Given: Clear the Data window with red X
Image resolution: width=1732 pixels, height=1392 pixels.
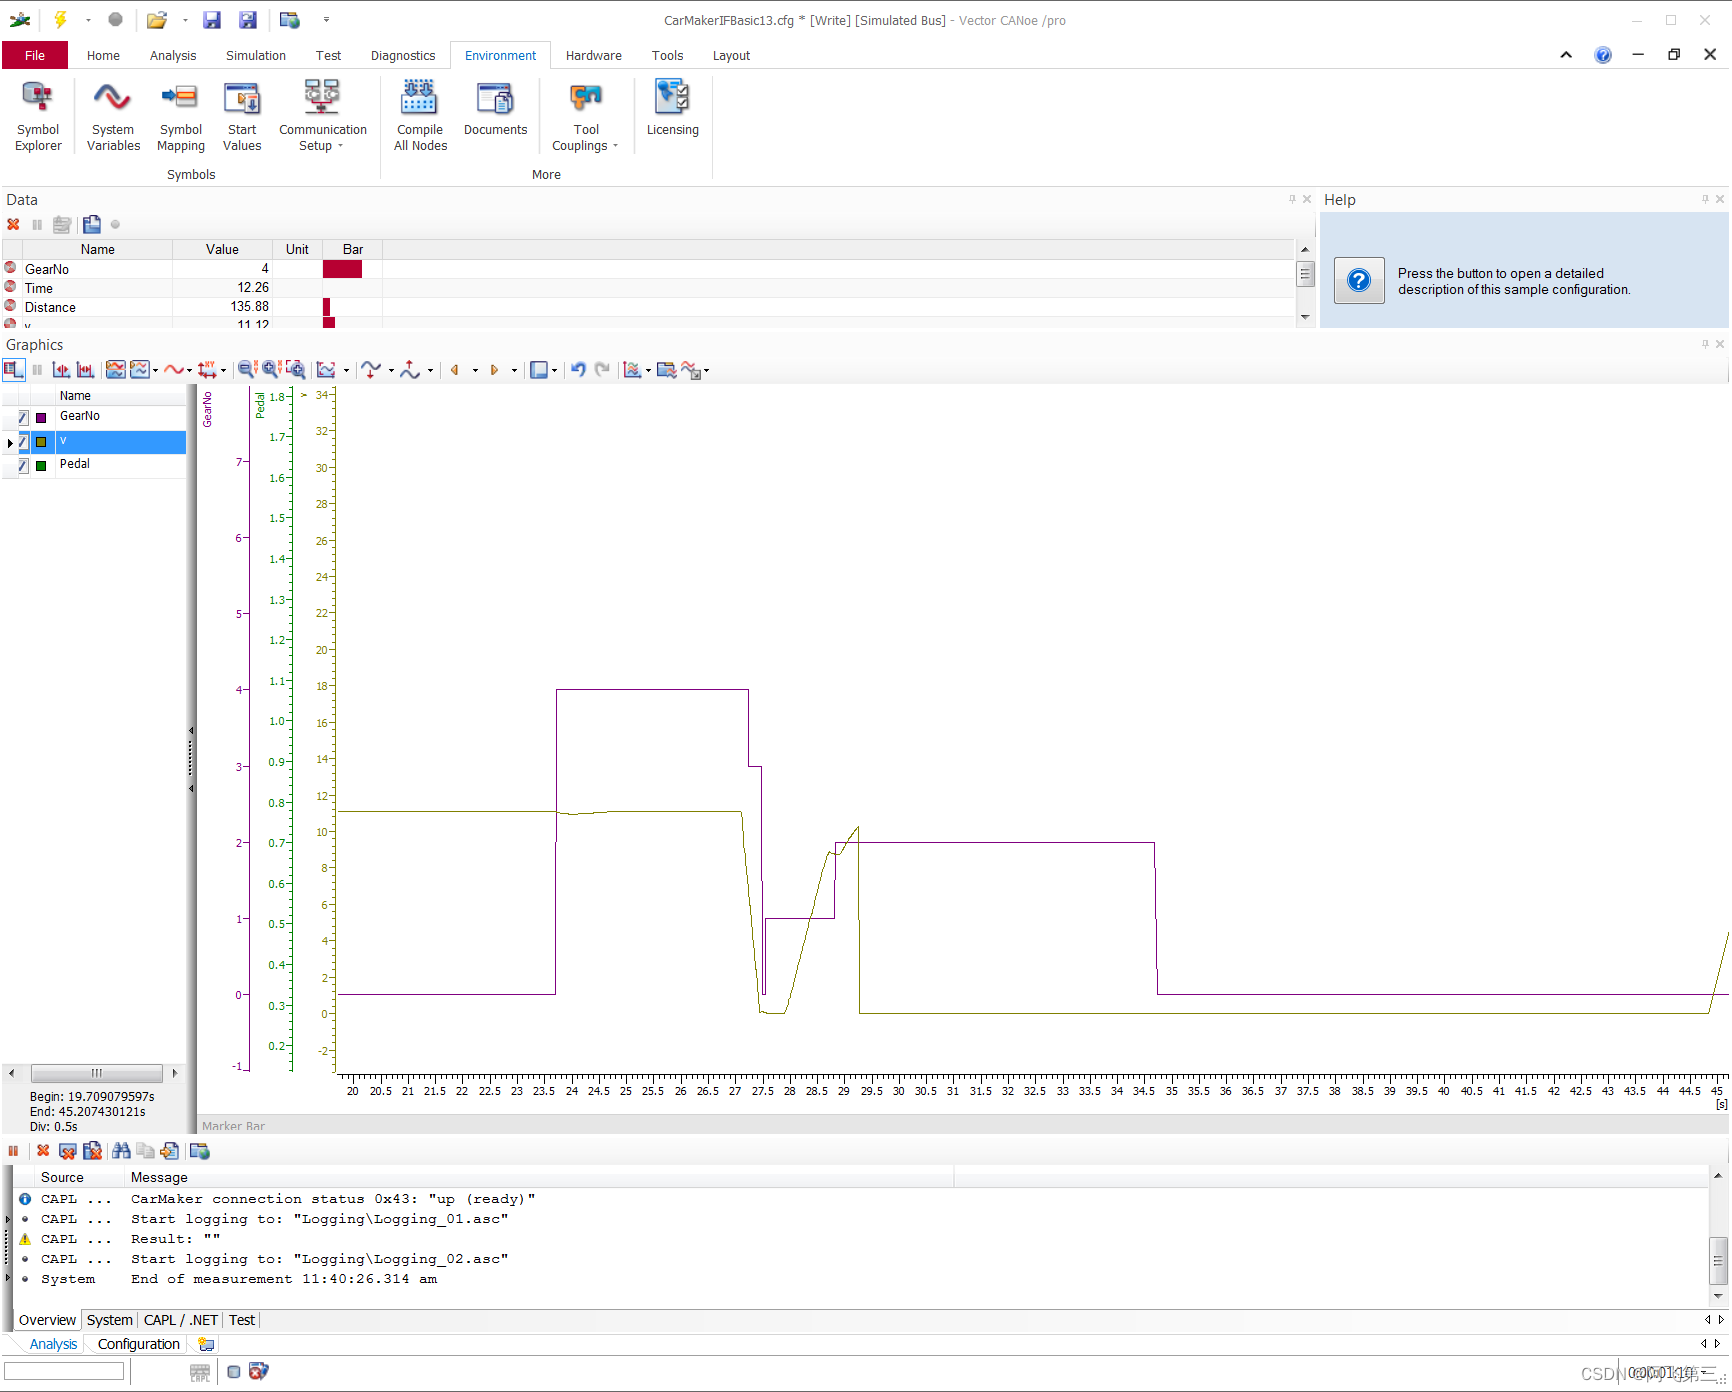Looking at the screenshot, I should (x=13, y=224).
